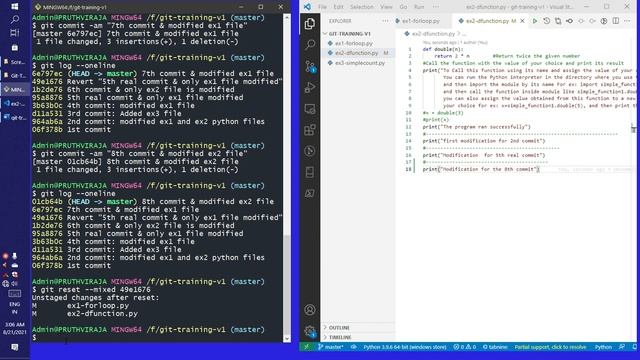Viewport: 640px width, 360px height.
Task: Open Source Control view in VS Code
Action: 310,66
